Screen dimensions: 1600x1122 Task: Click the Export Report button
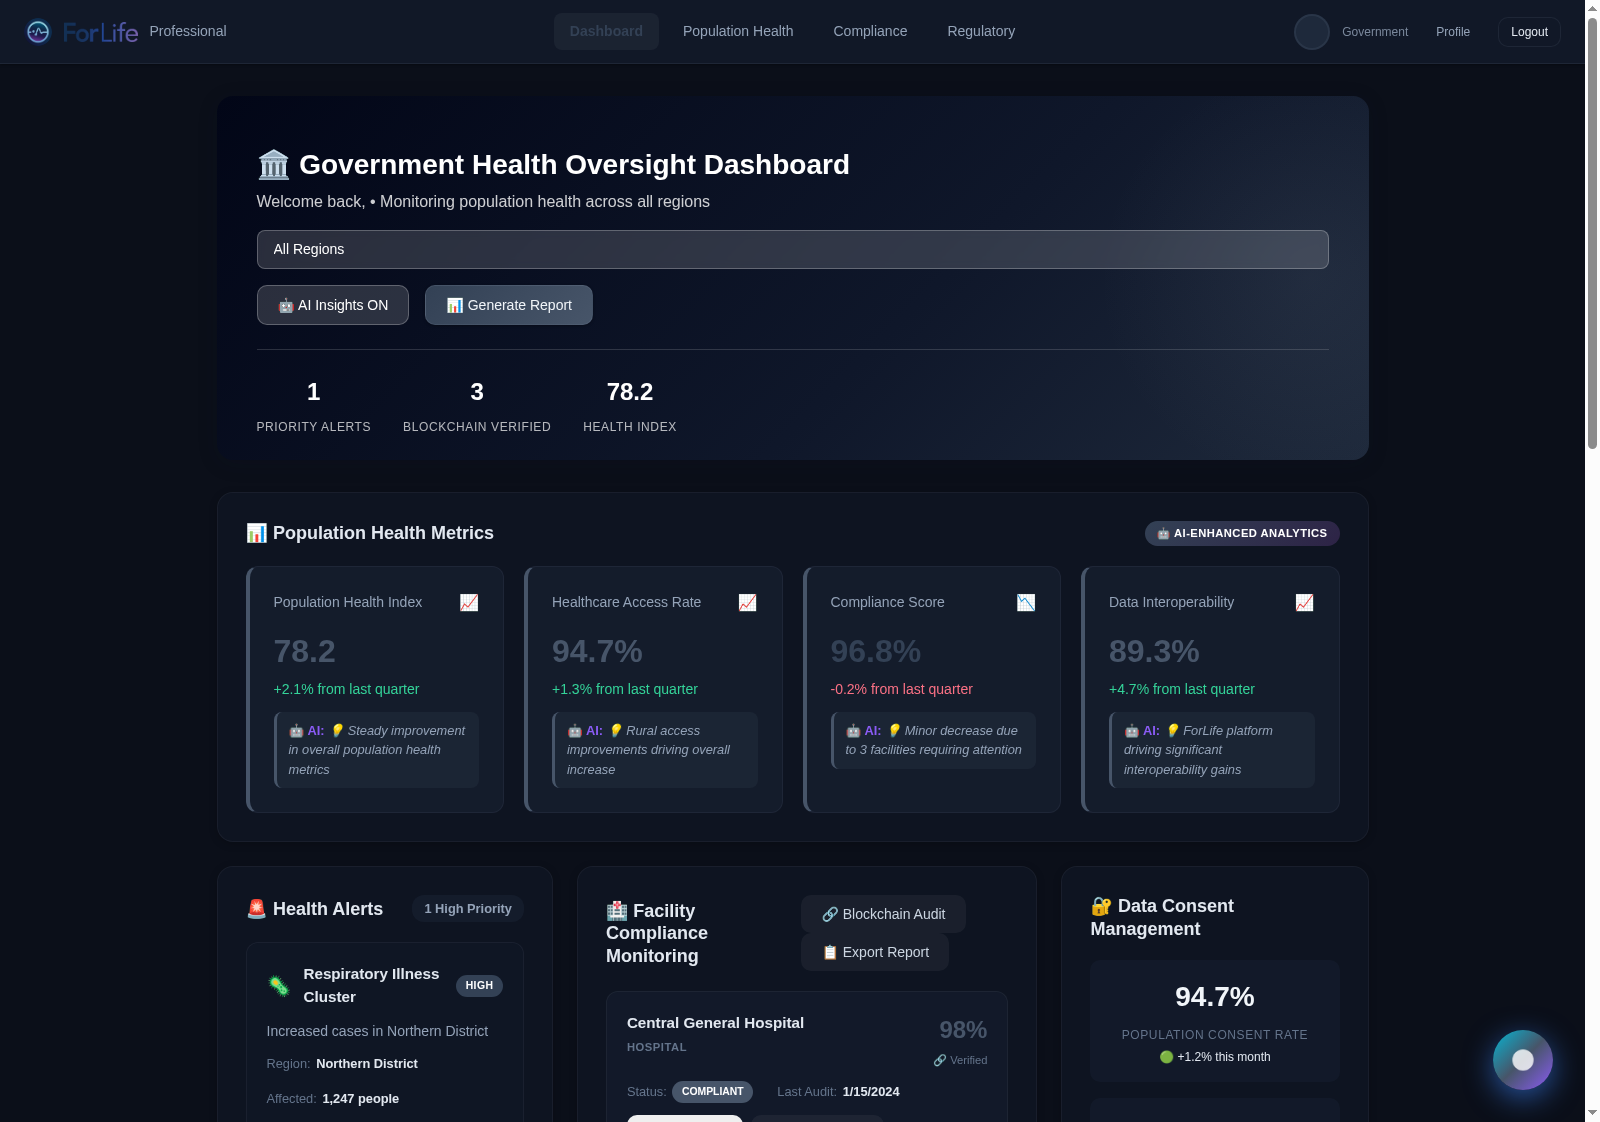tap(875, 952)
